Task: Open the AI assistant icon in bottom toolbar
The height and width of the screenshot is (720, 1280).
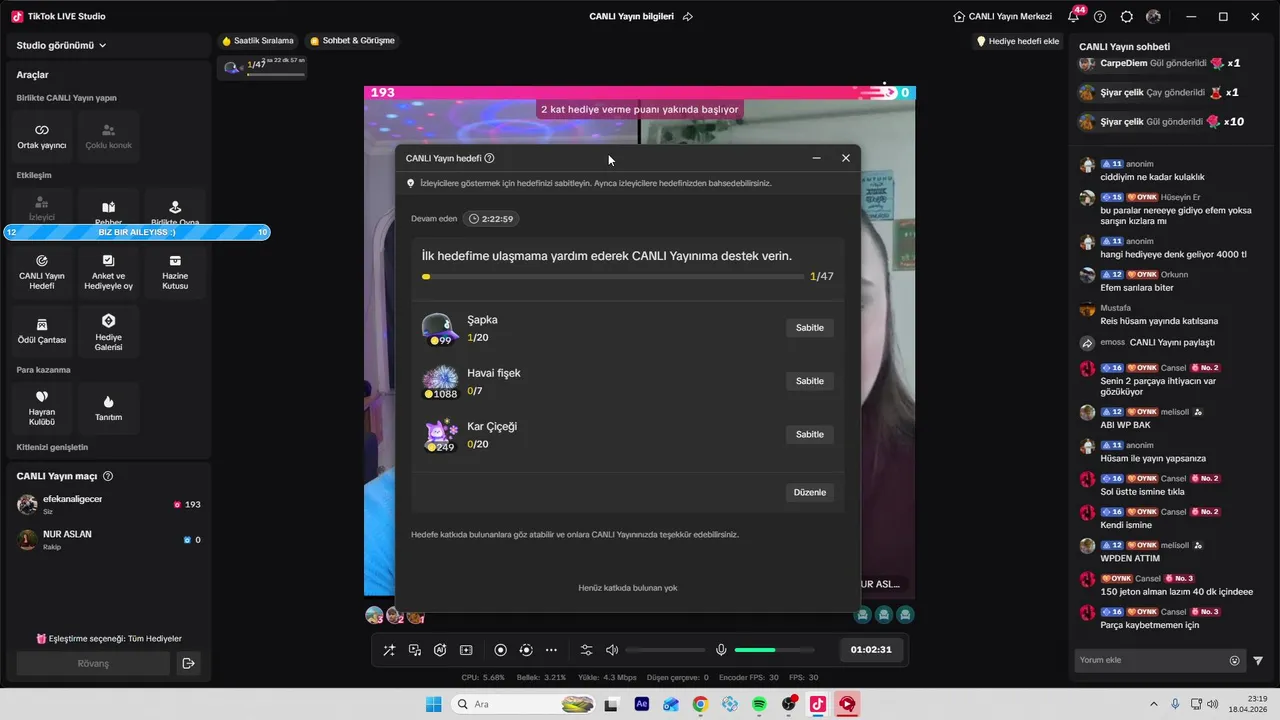Action: [440, 650]
